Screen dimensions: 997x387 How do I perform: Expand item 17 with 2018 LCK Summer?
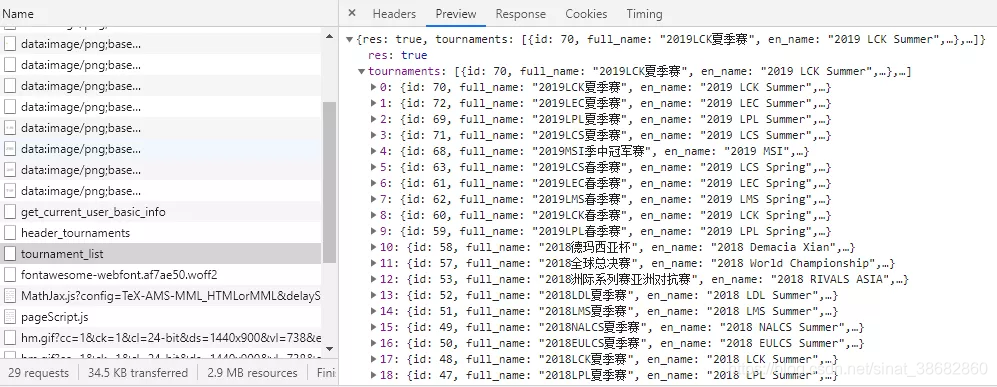373,359
